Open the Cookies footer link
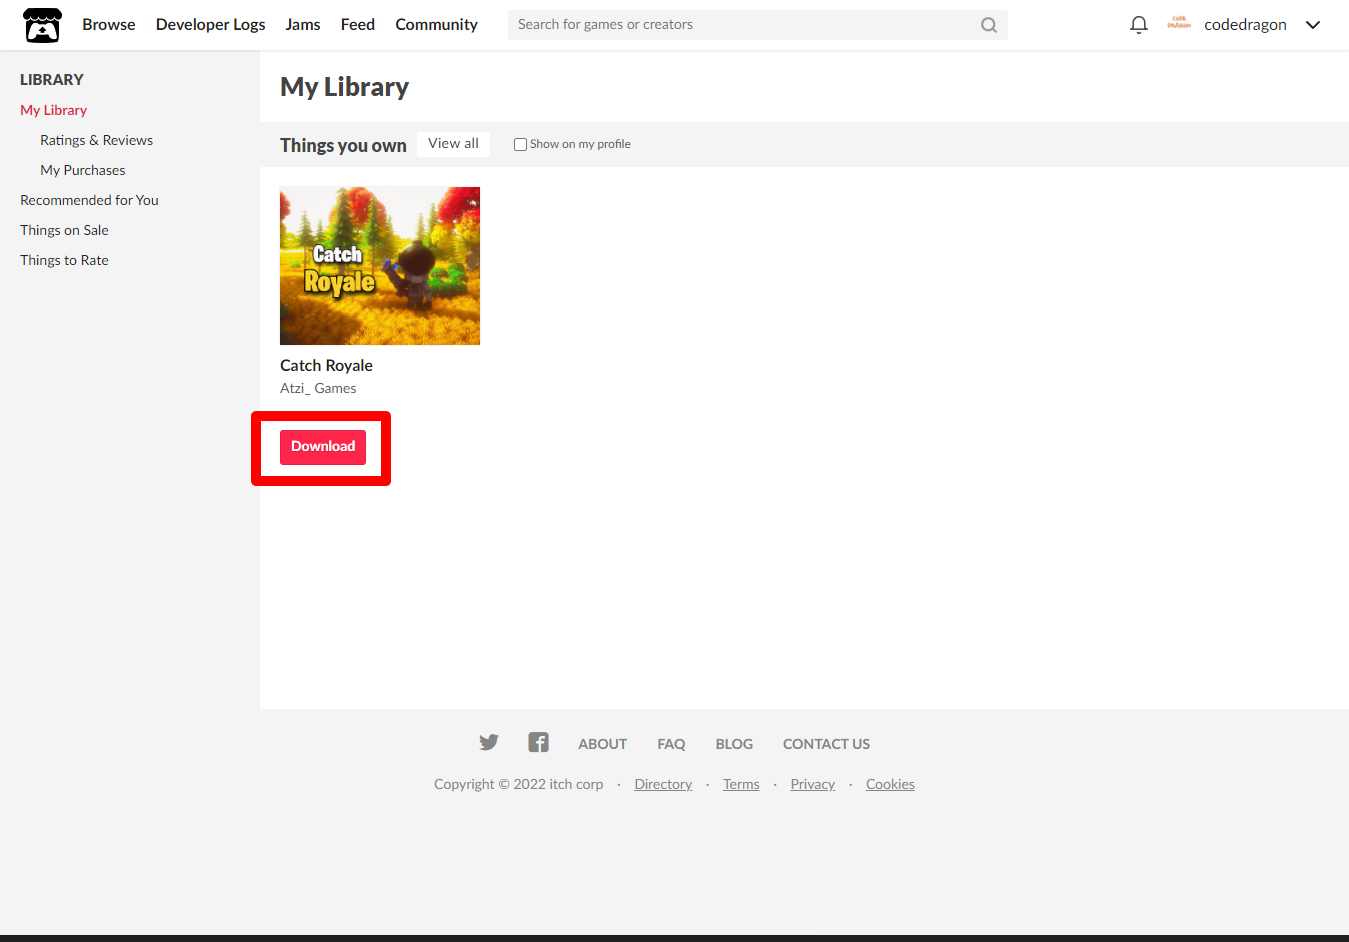The image size is (1349, 942). 890,784
